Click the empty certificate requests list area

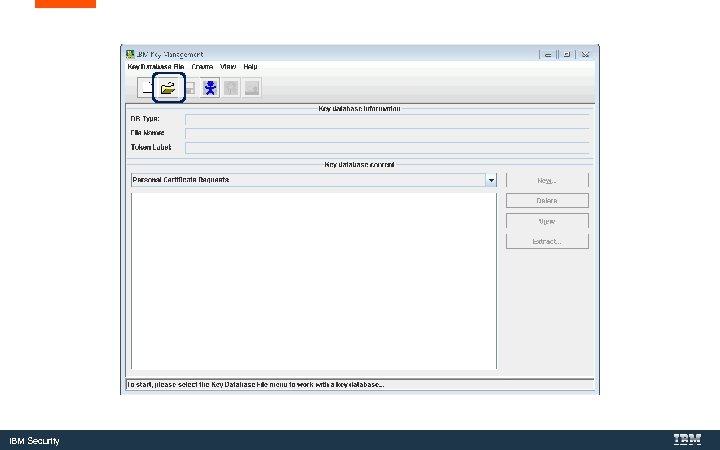point(314,281)
